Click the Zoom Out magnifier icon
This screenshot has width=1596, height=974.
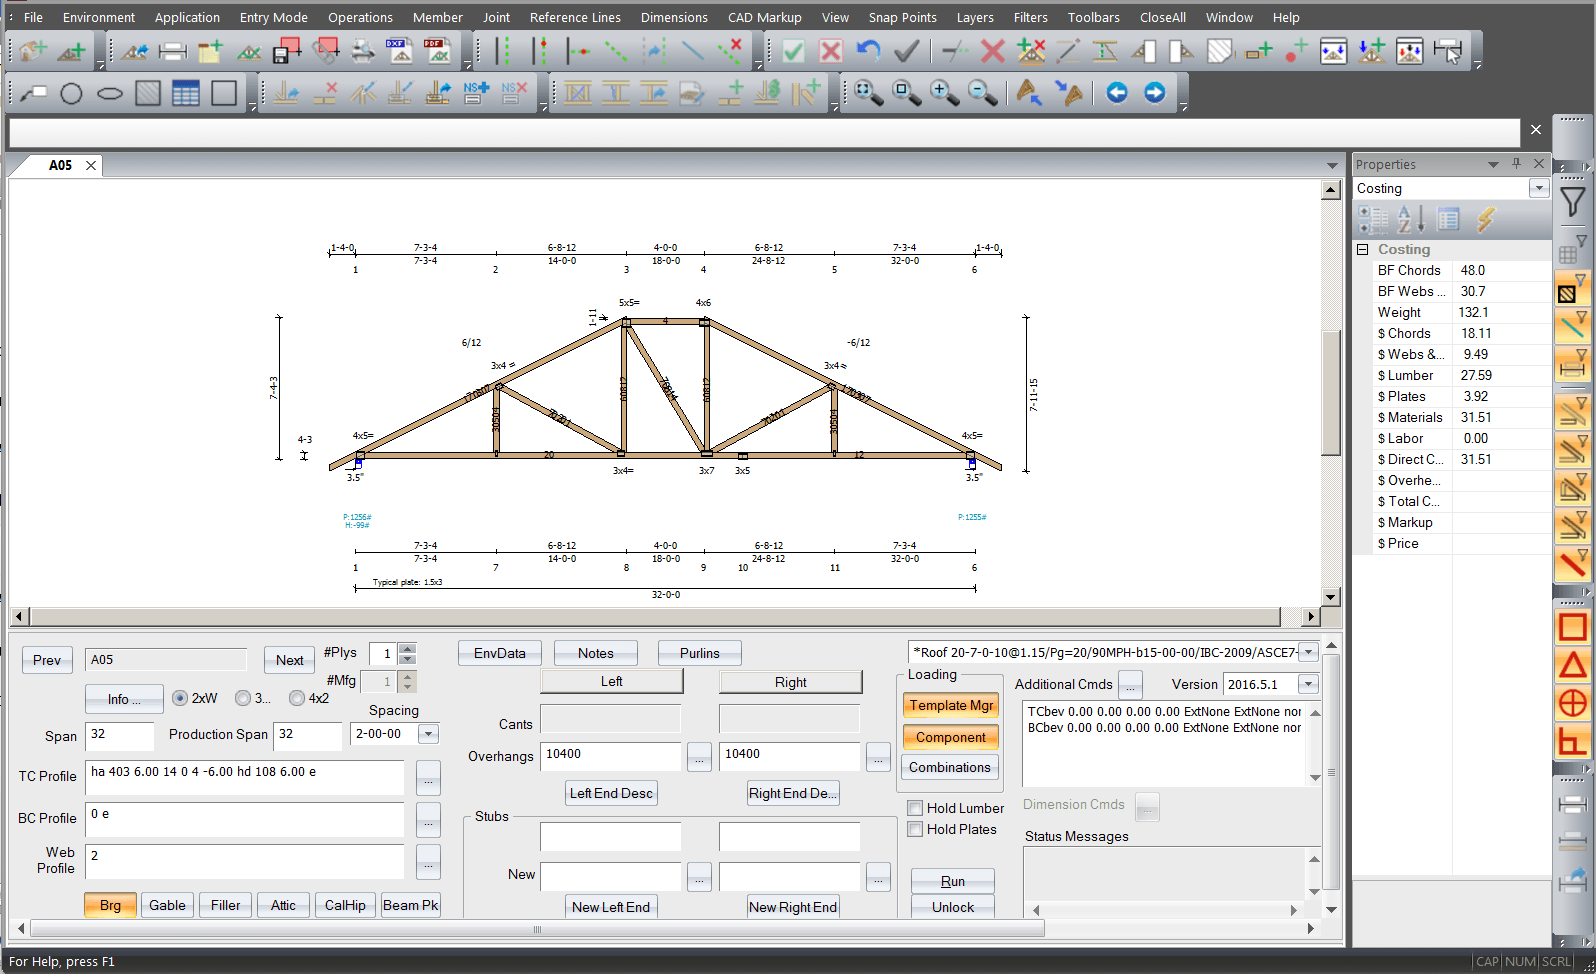tap(982, 93)
